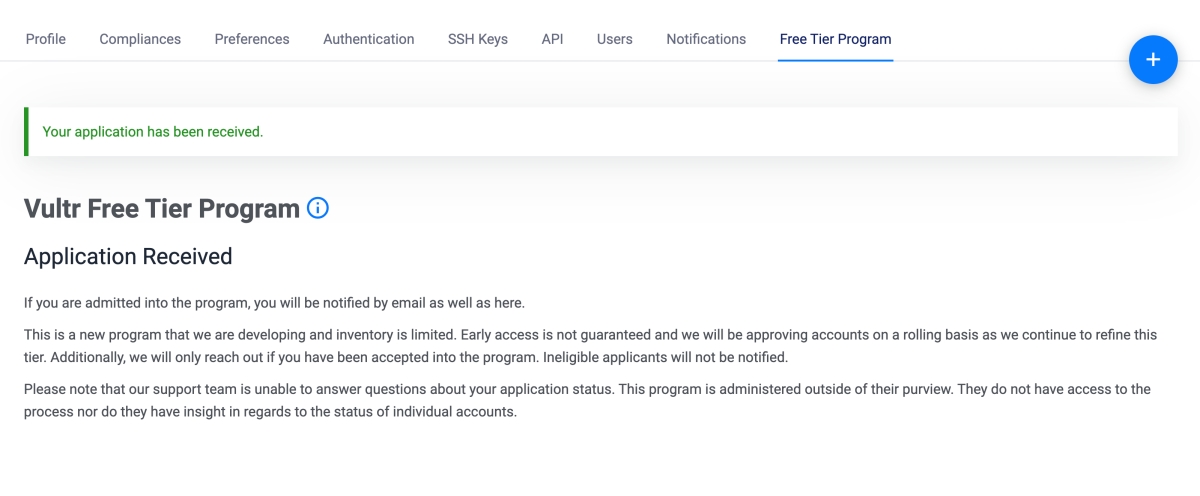This screenshot has width=1200, height=496.
Task: View the Notifications tab
Action: [x=706, y=39]
